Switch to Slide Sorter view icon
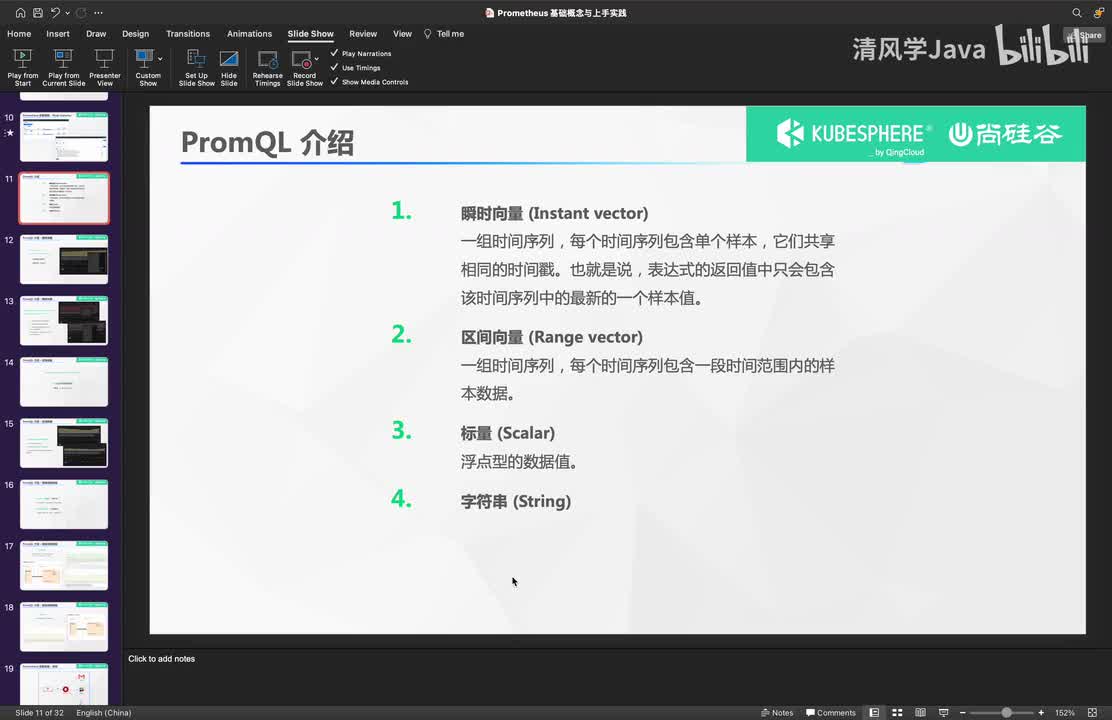Screen dimensions: 1112x720 [x=897, y=712]
